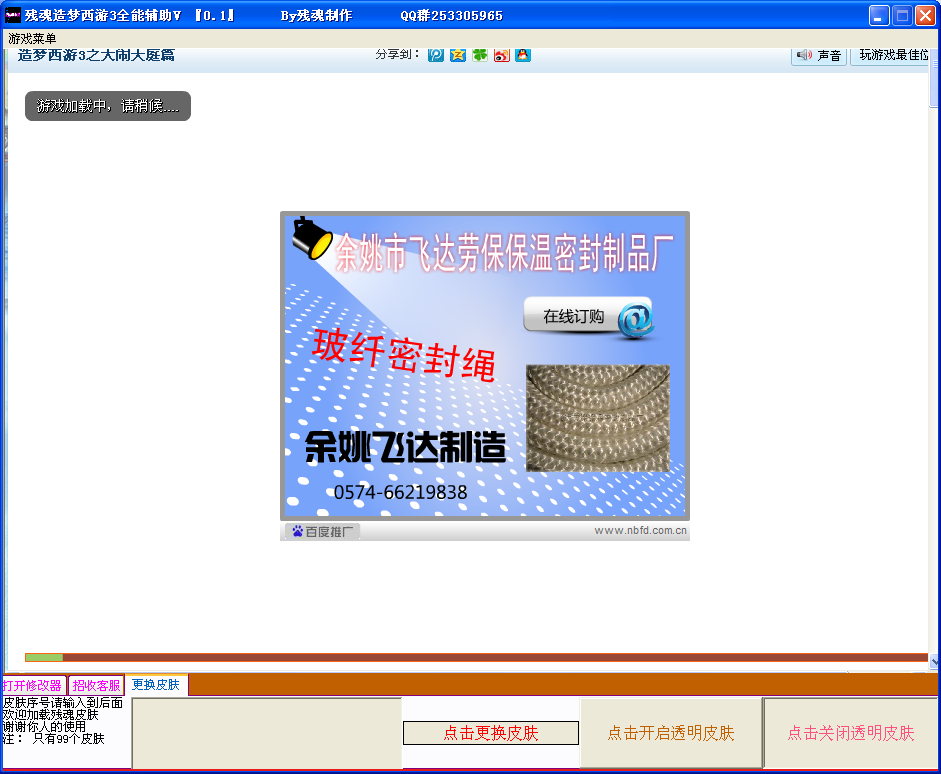Image resolution: width=941 pixels, height=774 pixels.
Task: Toggle sound with 声音 button
Action: (x=819, y=56)
